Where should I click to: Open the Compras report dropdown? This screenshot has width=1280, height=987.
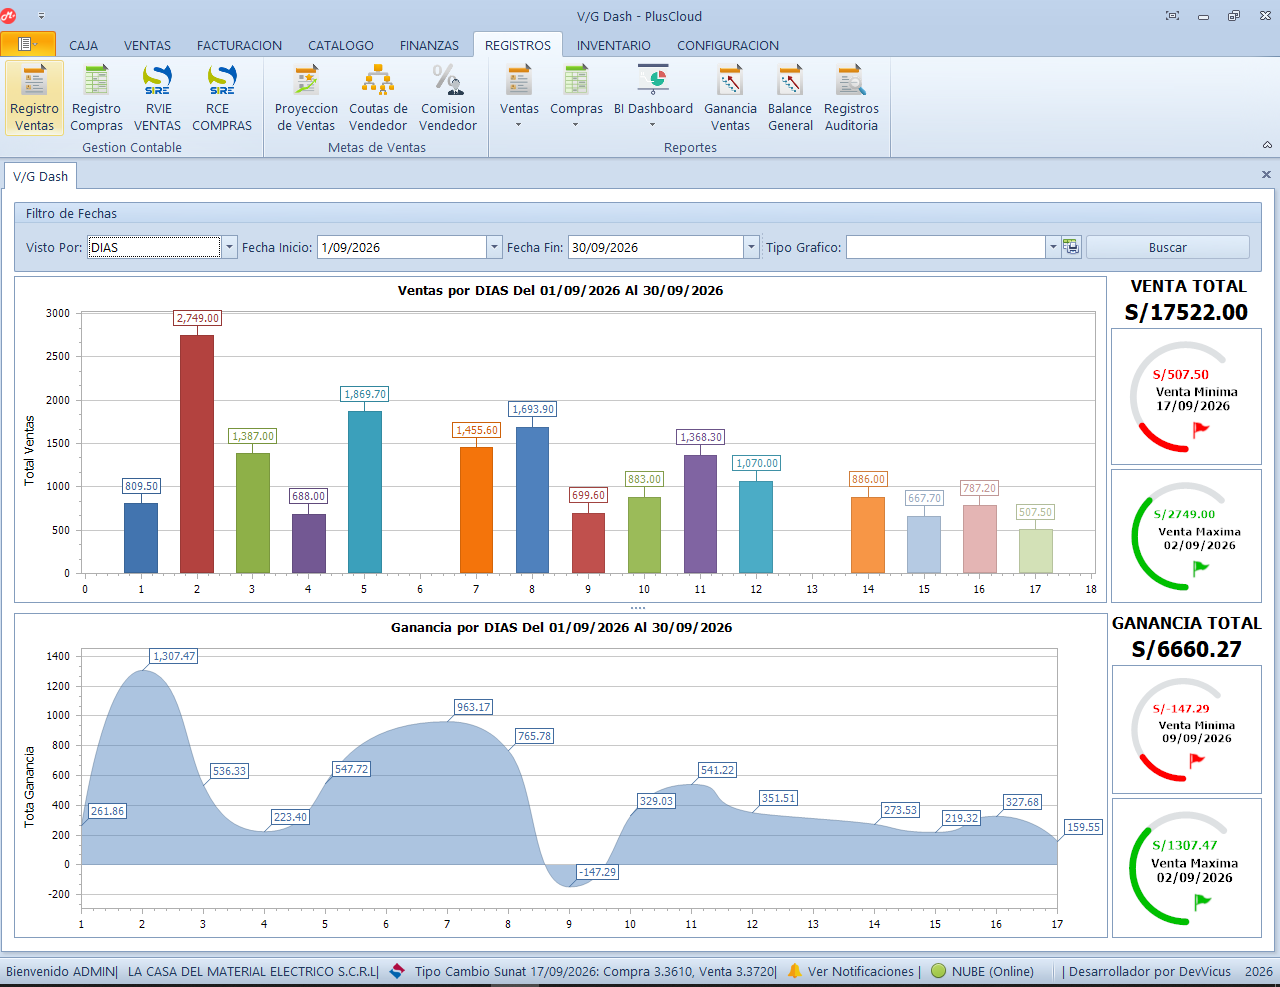tap(576, 98)
